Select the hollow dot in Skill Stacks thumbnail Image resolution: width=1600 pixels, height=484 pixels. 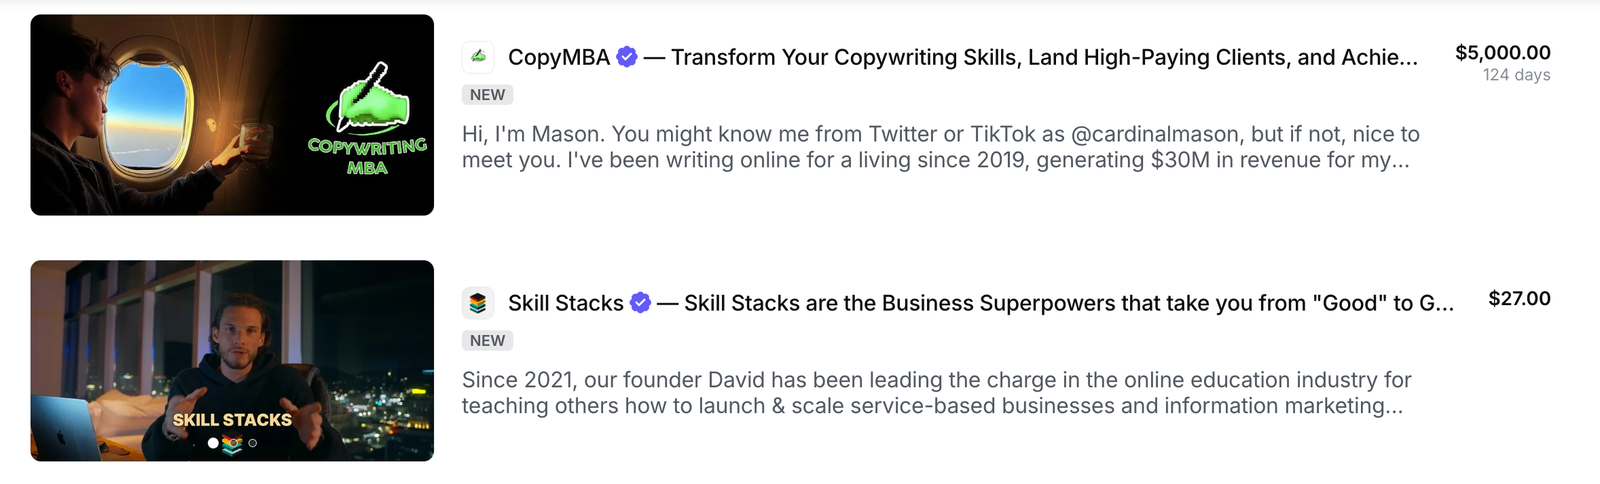pos(253,443)
